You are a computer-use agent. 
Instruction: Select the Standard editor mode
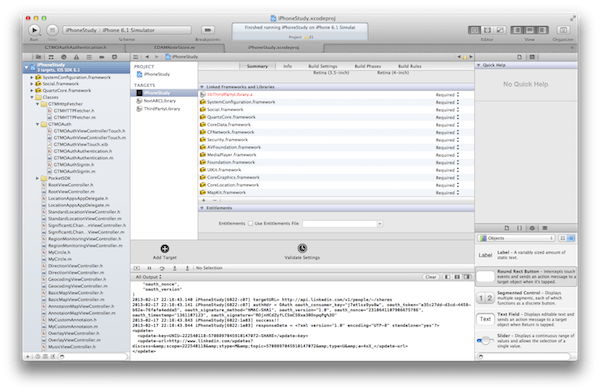[x=474, y=30]
